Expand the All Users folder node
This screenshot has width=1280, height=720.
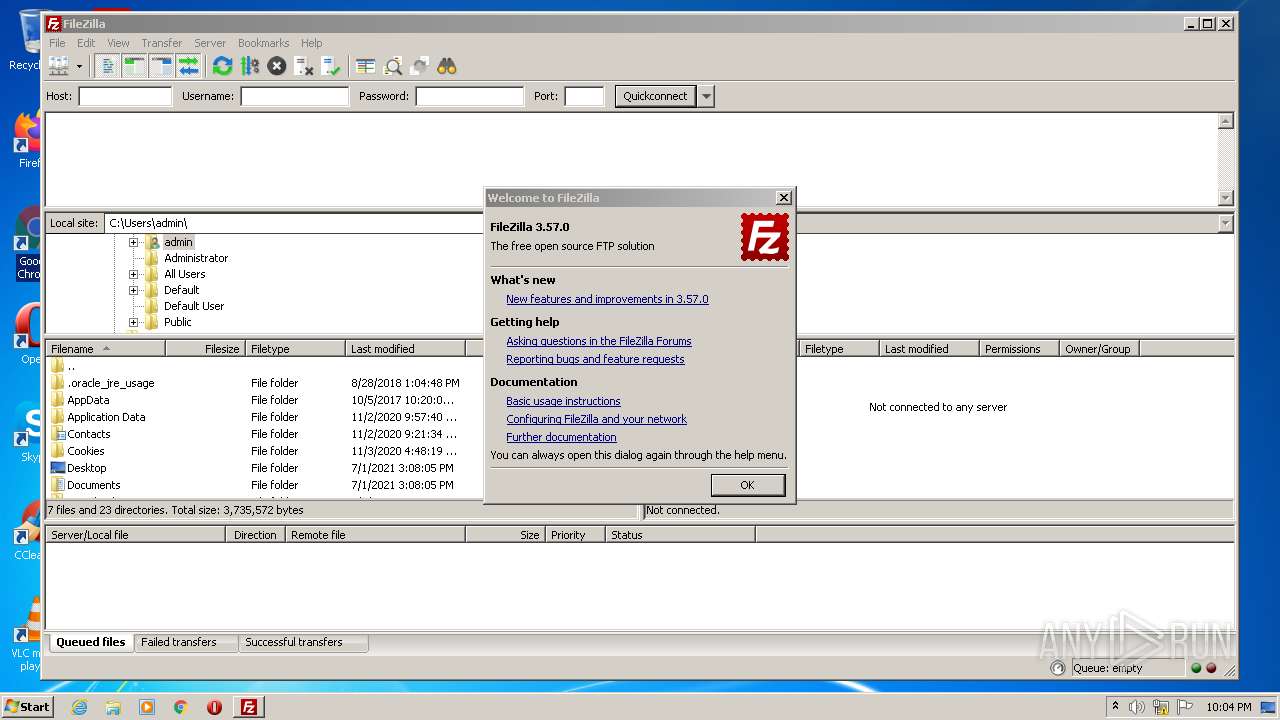(133, 274)
